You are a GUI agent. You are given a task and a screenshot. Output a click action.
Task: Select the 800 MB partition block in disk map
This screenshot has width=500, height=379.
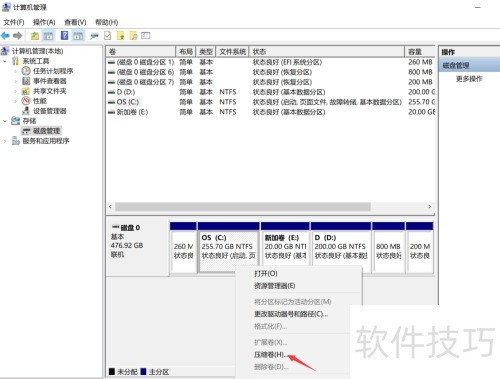389,248
